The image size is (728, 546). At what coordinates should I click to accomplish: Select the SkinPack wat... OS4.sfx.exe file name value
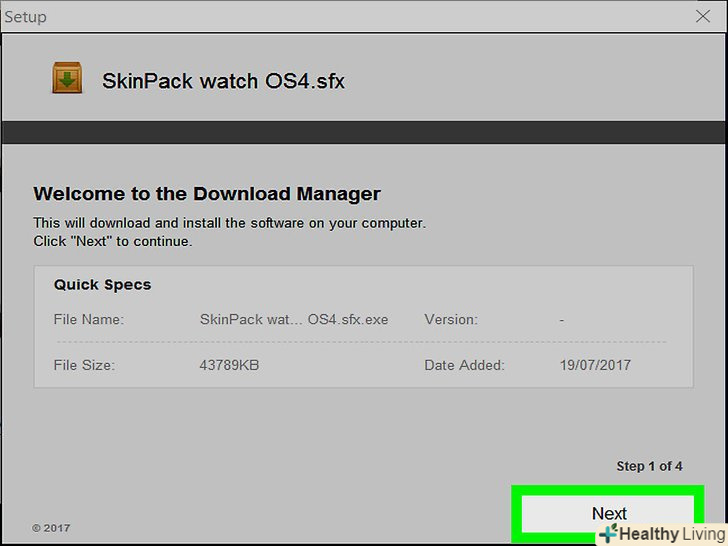click(x=294, y=320)
